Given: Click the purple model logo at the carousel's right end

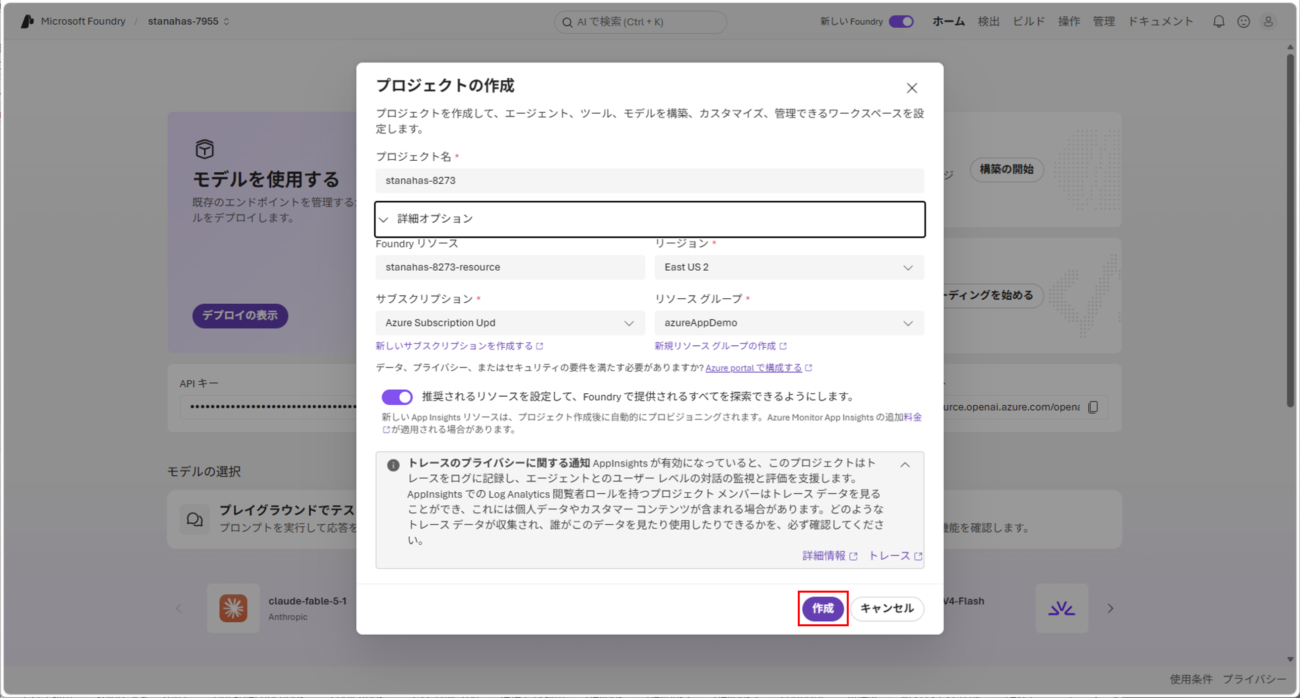Looking at the screenshot, I should [1061, 608].
